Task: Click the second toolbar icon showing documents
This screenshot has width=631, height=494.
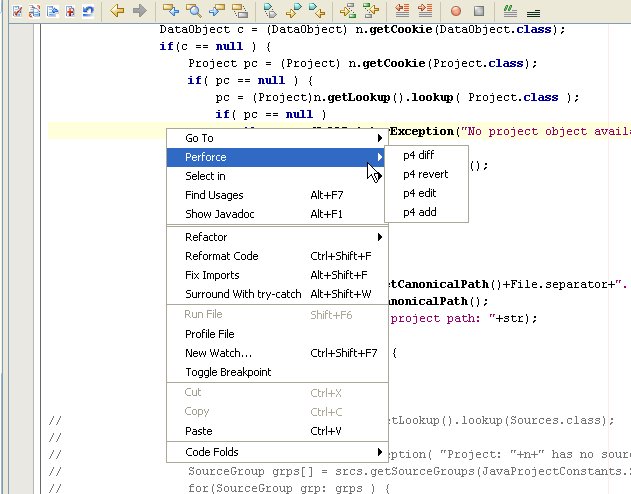Action: [35, 11]
